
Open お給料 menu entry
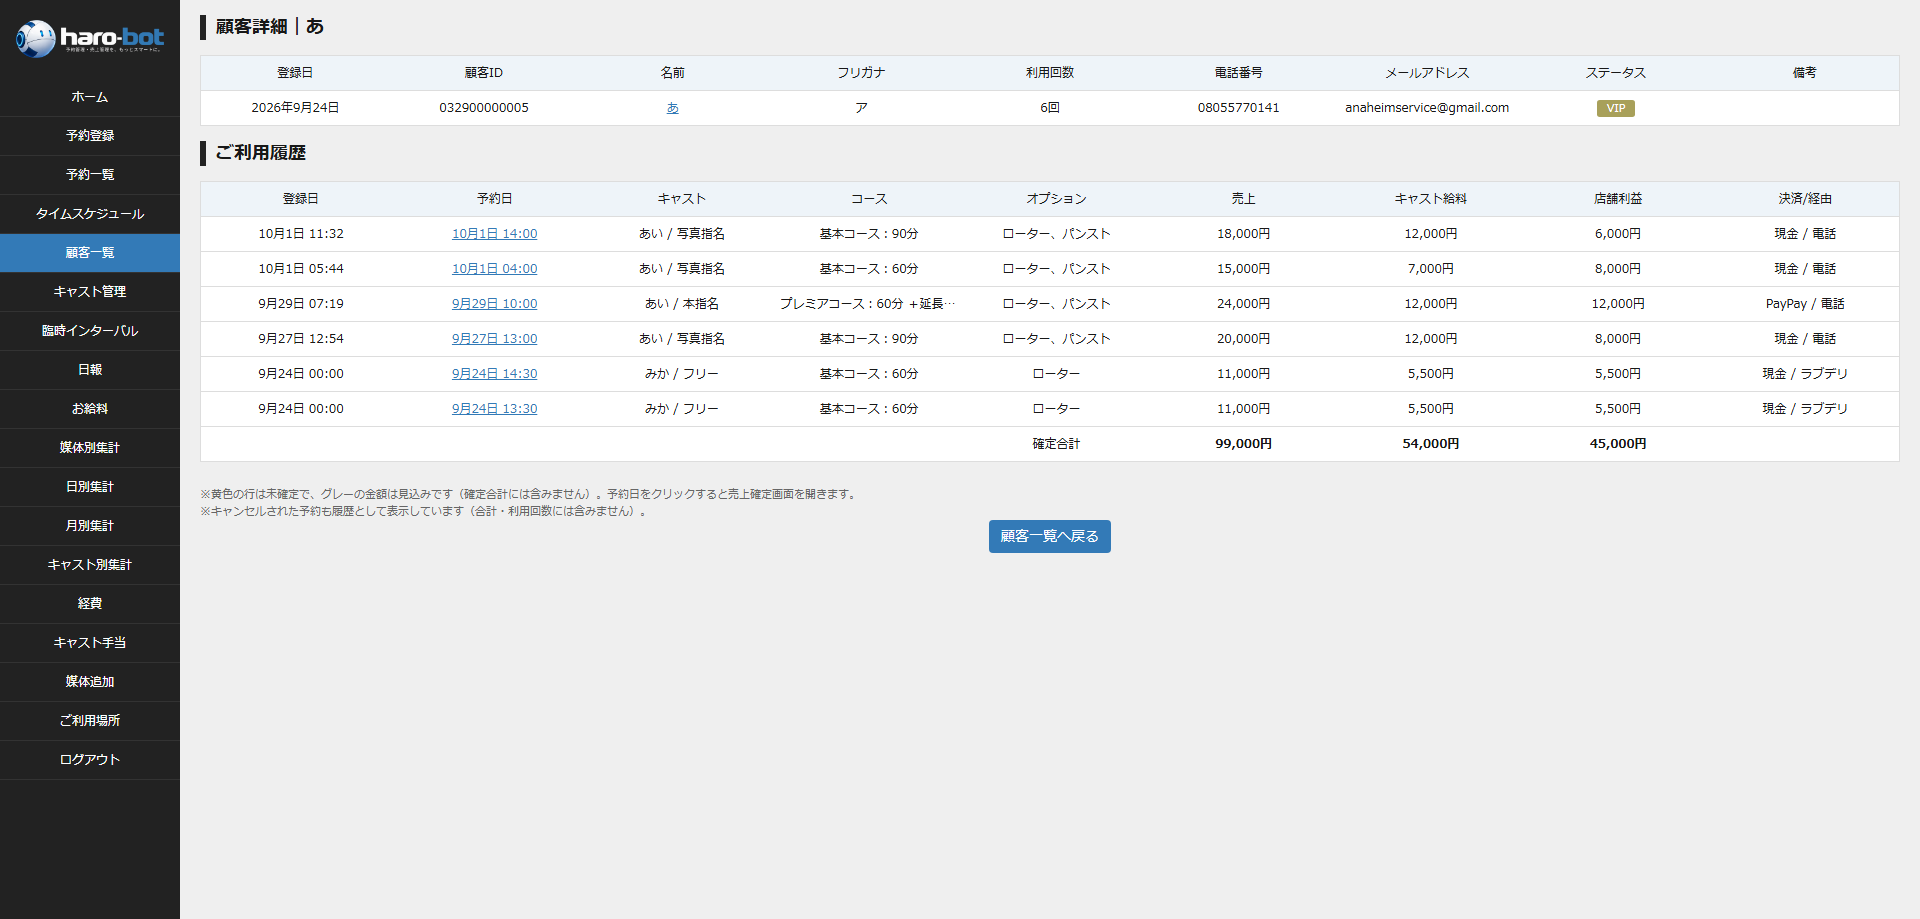point(90,409)
